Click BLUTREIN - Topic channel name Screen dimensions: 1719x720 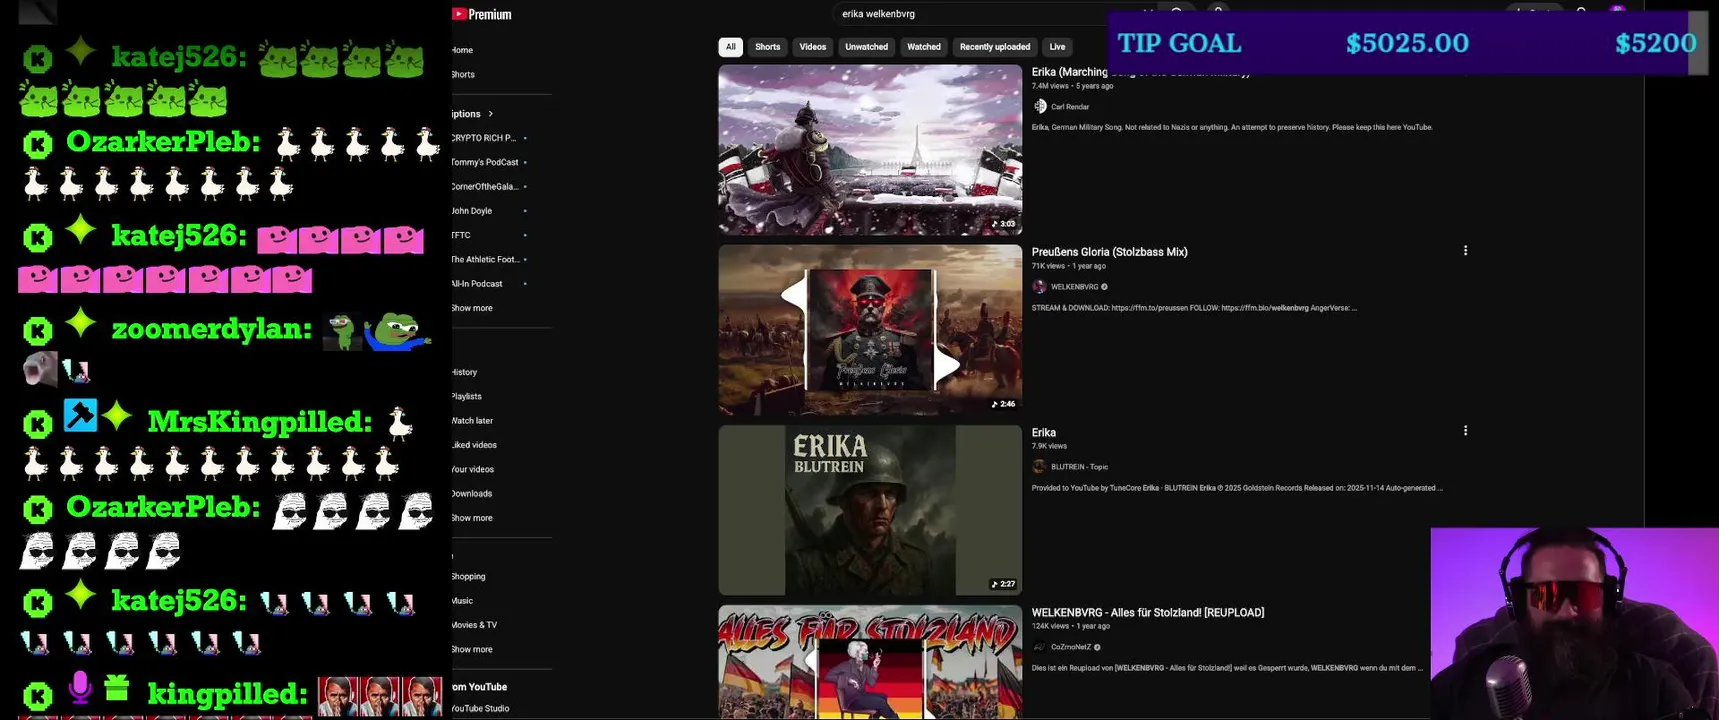click(x=1079, y=467)
